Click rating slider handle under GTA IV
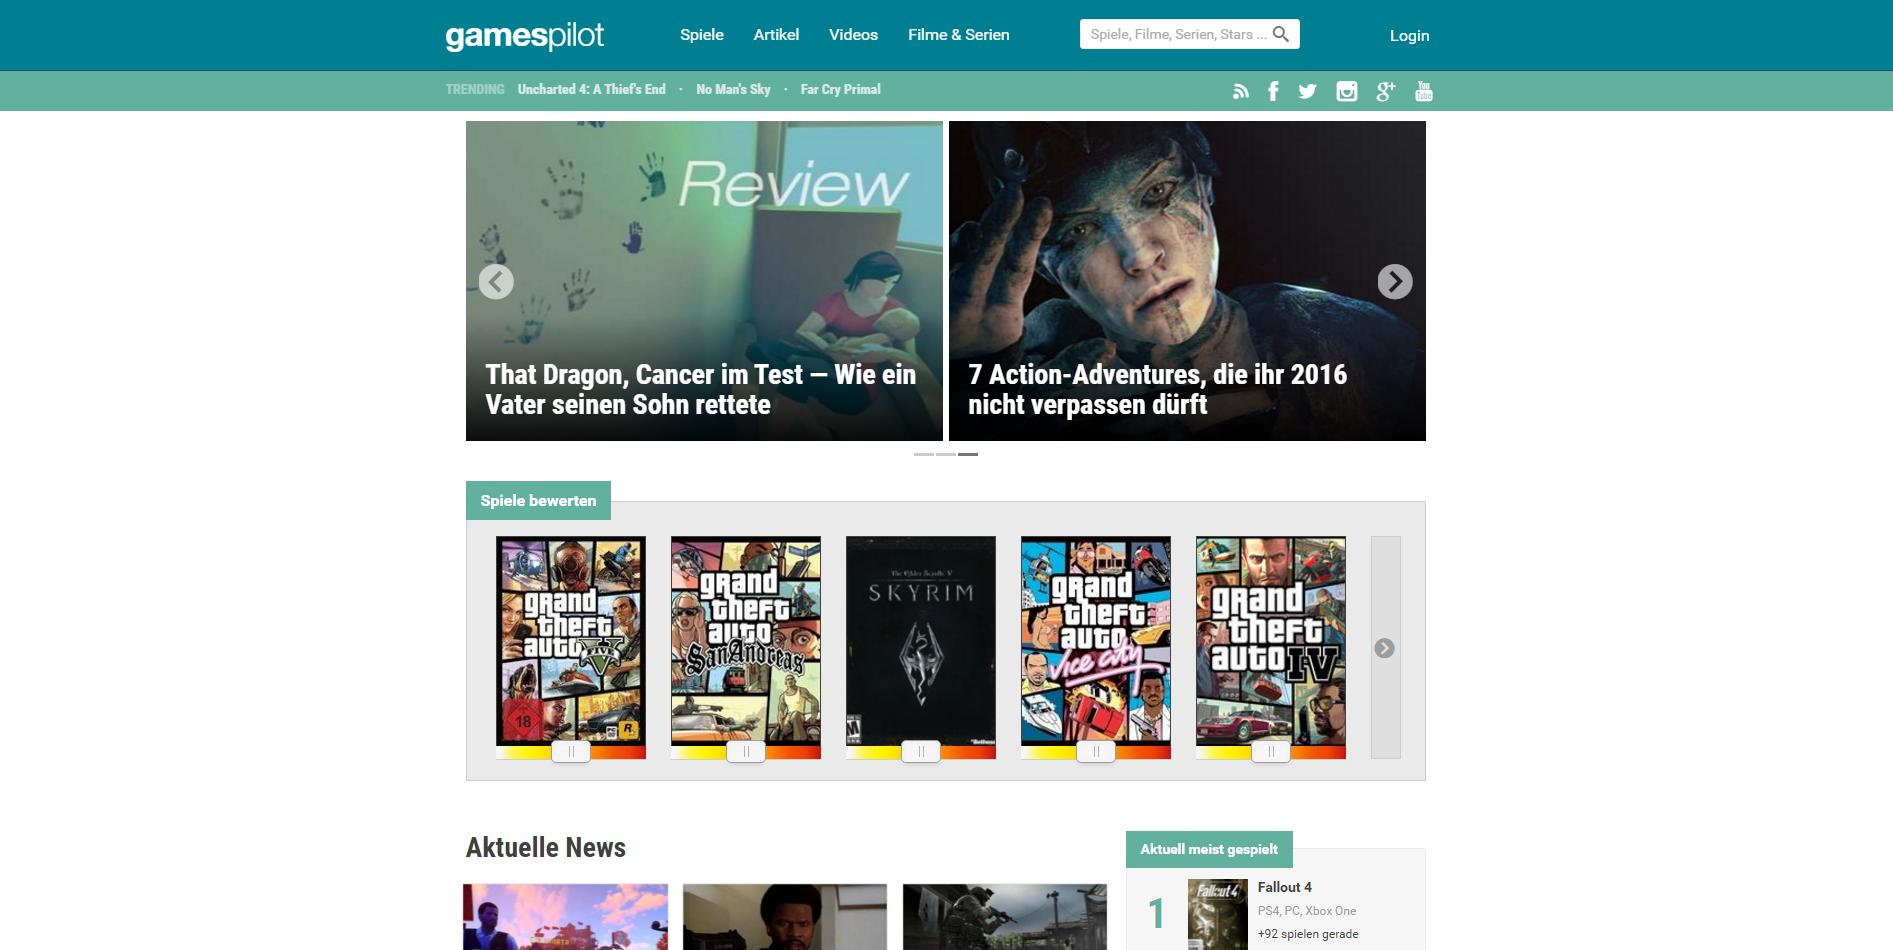The width and height of the screenshot is (1893, 950). (x=1271, y=752)
